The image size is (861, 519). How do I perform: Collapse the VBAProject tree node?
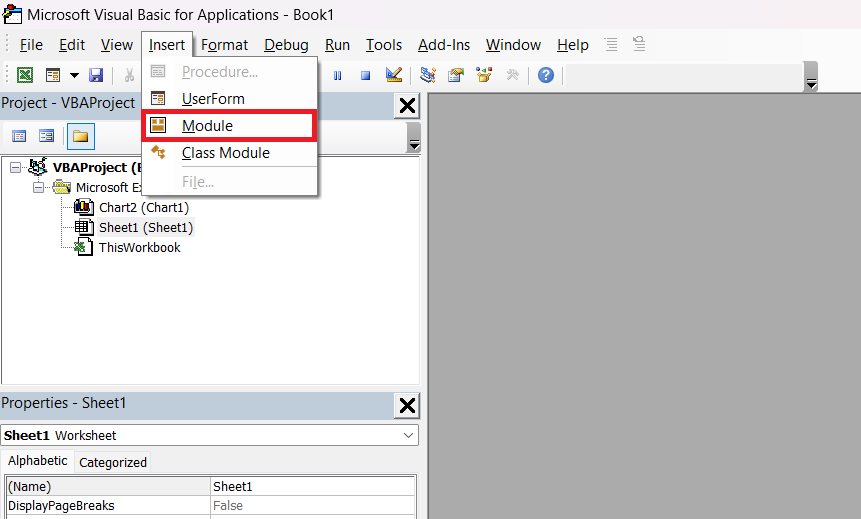coord(15,168)
